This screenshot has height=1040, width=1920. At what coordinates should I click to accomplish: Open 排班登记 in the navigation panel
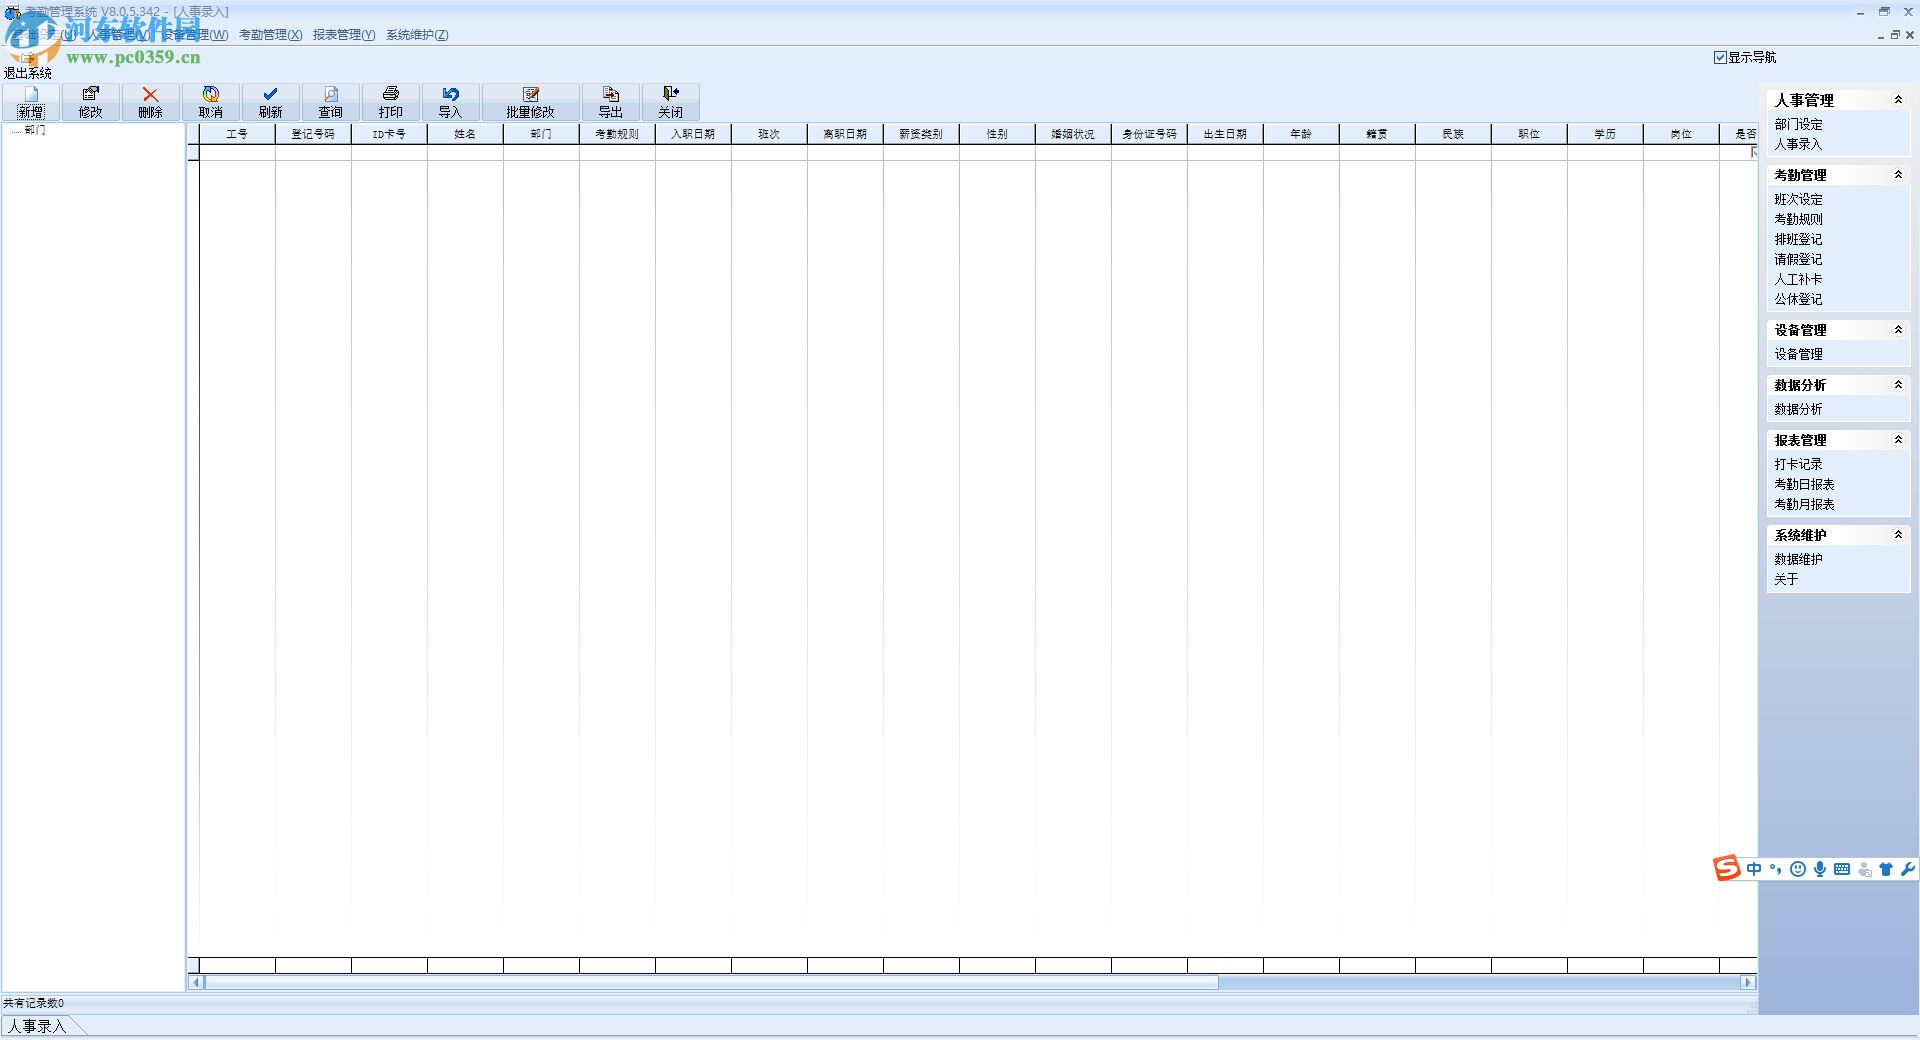[1798, 240]
